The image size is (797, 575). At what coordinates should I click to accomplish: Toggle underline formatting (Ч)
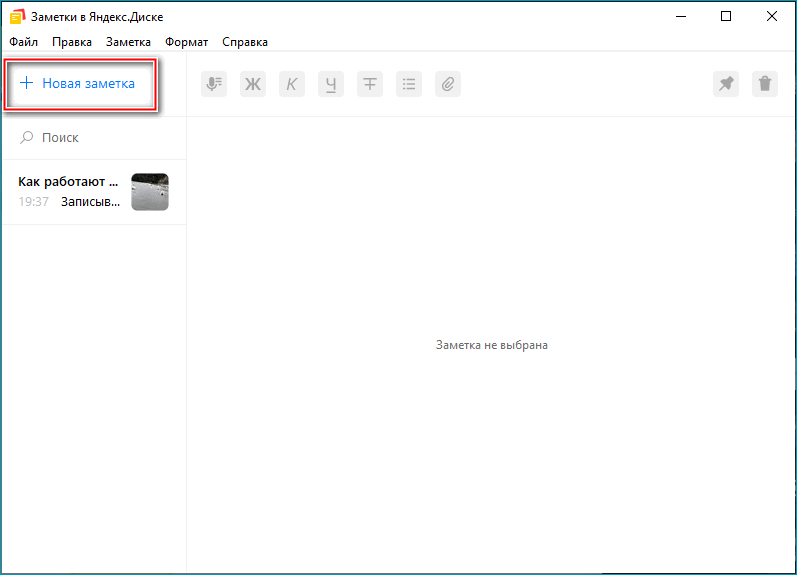[331, 84]
